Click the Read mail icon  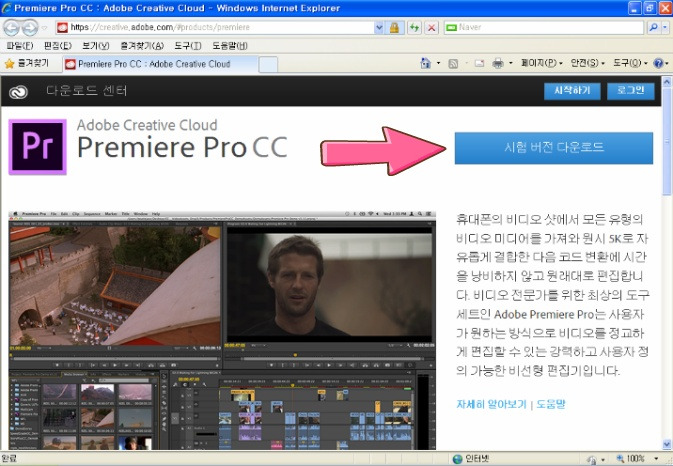click(x=479, y=64)
